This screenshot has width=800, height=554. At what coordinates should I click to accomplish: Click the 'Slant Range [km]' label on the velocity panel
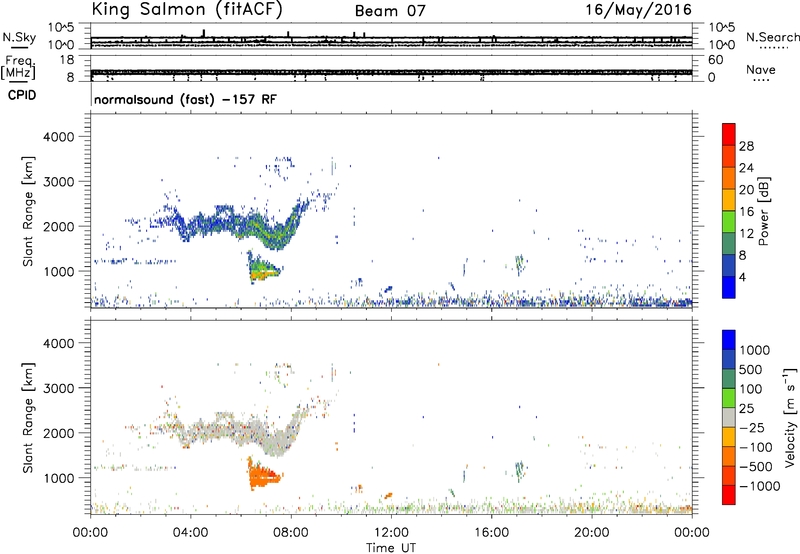(x=28, y=417)
